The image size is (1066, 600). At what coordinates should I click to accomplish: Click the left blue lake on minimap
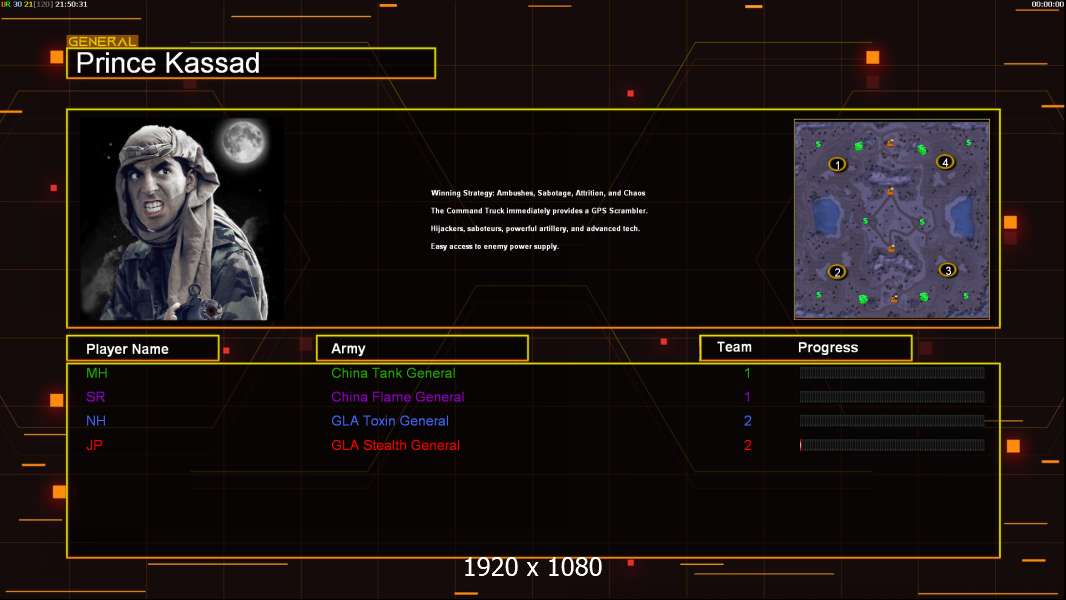click(825, 215)
